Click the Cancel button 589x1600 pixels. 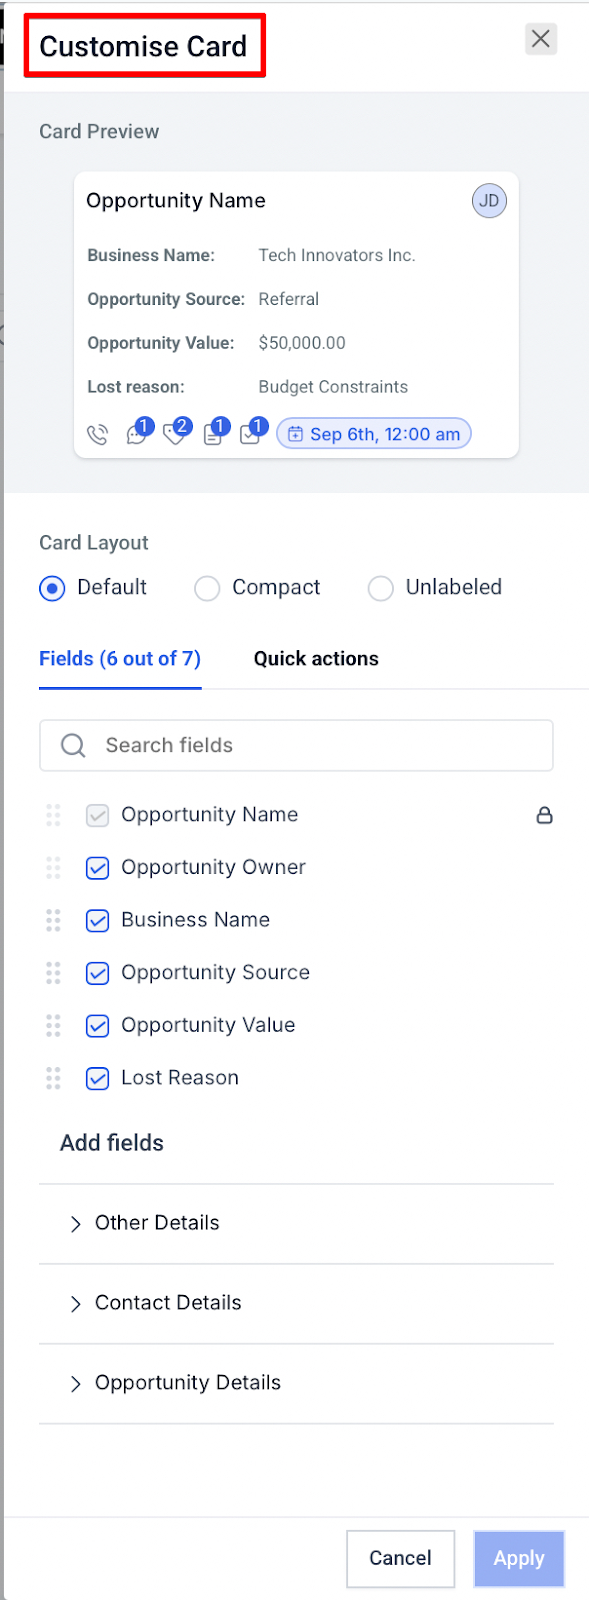tap(400, 1558)
